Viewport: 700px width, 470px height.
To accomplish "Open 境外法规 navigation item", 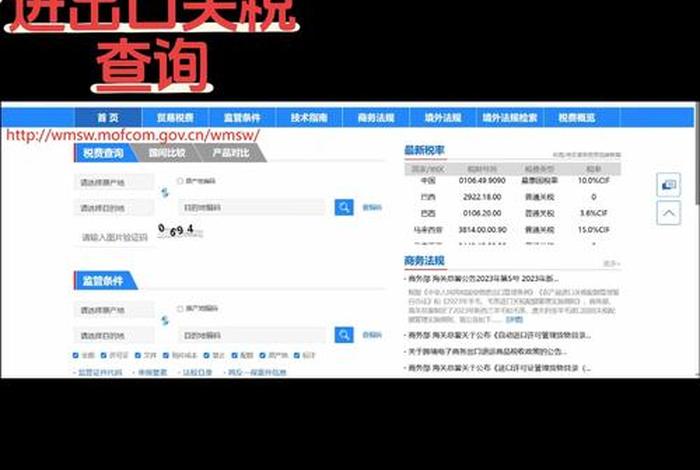I will coord(443,117).
